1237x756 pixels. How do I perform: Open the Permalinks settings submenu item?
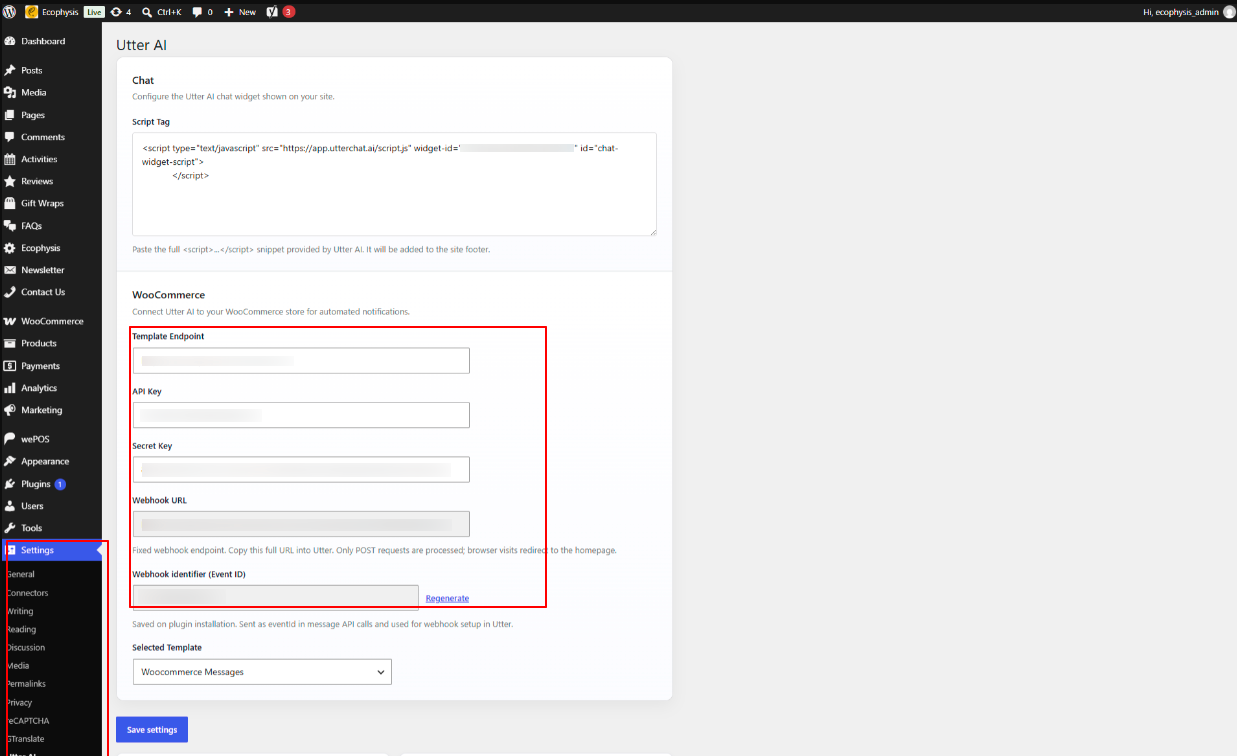click(x=26, y=684)
